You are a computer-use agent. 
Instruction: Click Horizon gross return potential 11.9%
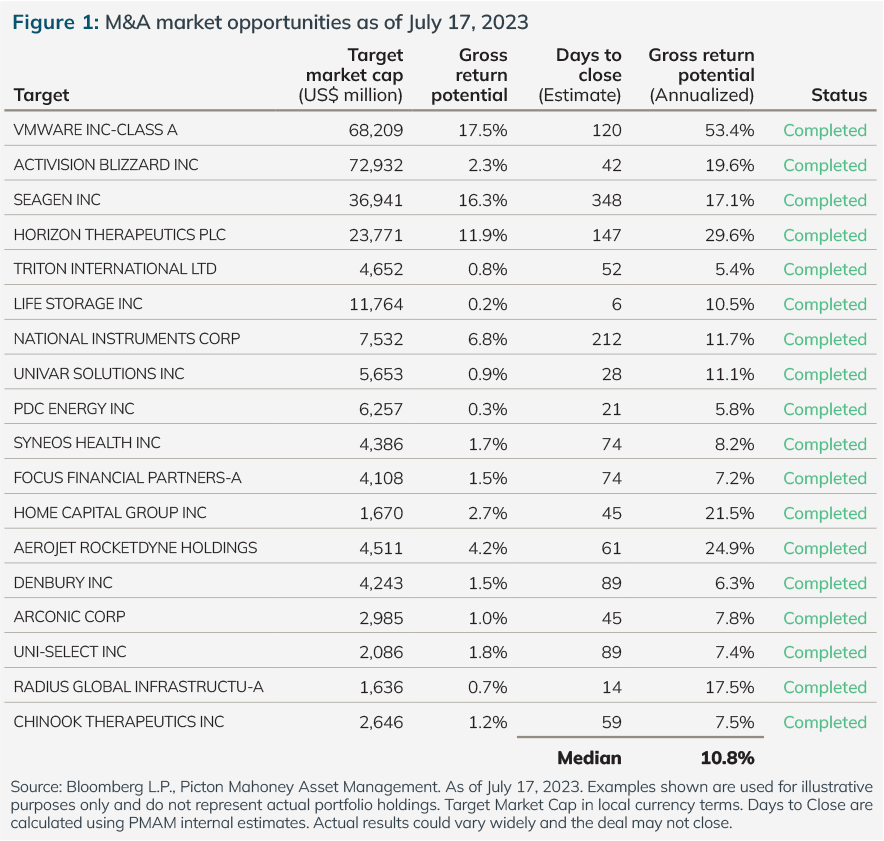[483, 235]
